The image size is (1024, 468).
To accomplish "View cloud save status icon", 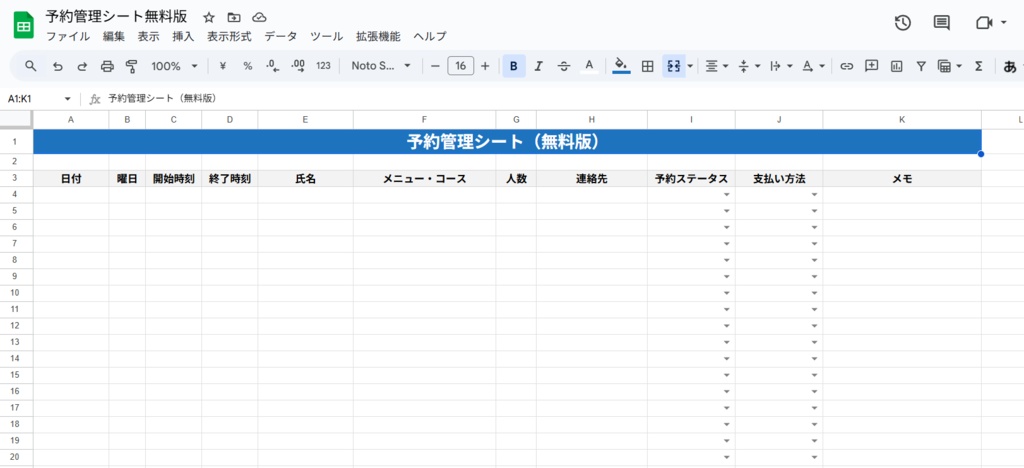I will pyautogui.click(x=259, y=18).
